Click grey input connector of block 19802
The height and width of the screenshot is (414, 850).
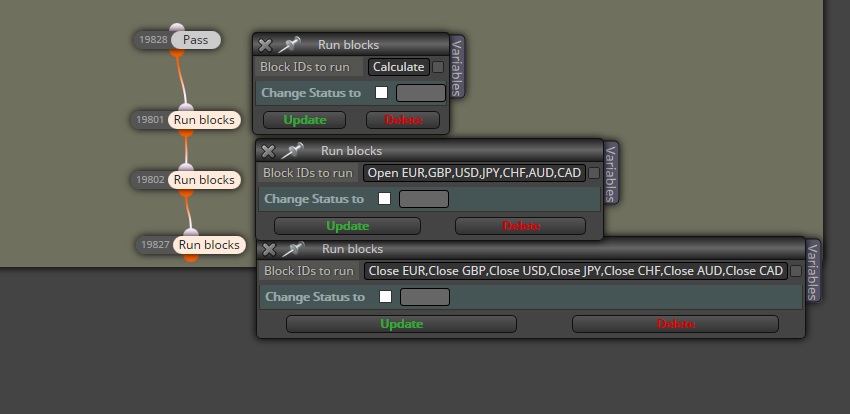pos(186,167)
